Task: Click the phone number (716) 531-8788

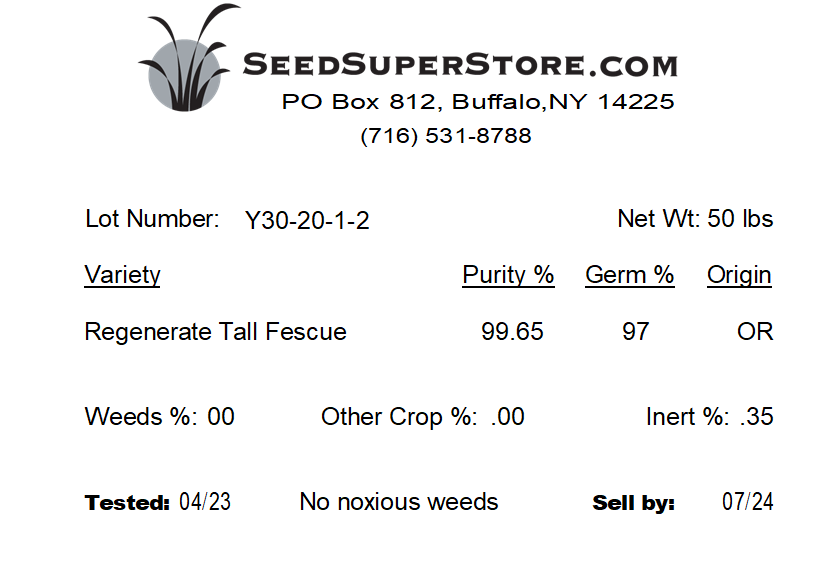Action: coord(446,136)
